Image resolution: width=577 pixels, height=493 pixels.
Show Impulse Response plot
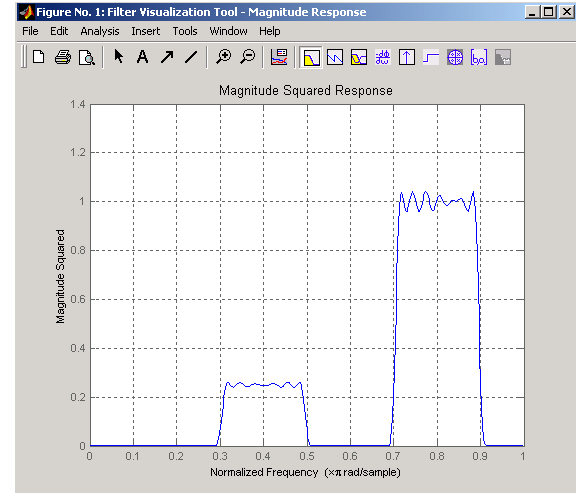[x=407, y=57]
